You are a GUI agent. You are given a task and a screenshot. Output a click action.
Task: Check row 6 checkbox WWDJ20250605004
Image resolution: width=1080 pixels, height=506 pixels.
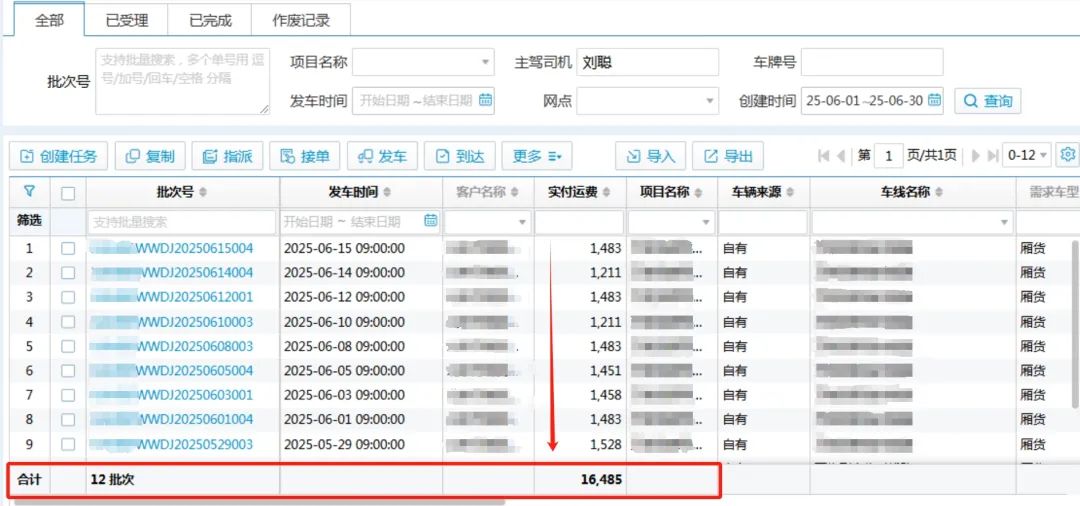[68, 370]
